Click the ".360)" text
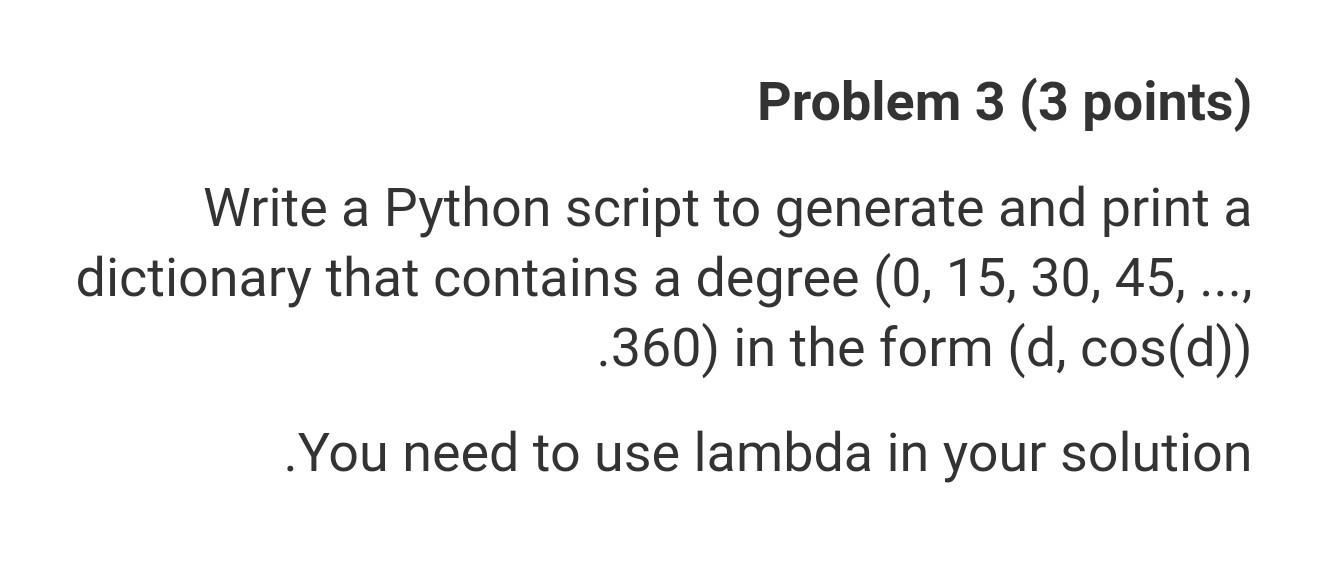Viewport: 1338px width, 584px height. pyautogui.click(x=657, y=348)
